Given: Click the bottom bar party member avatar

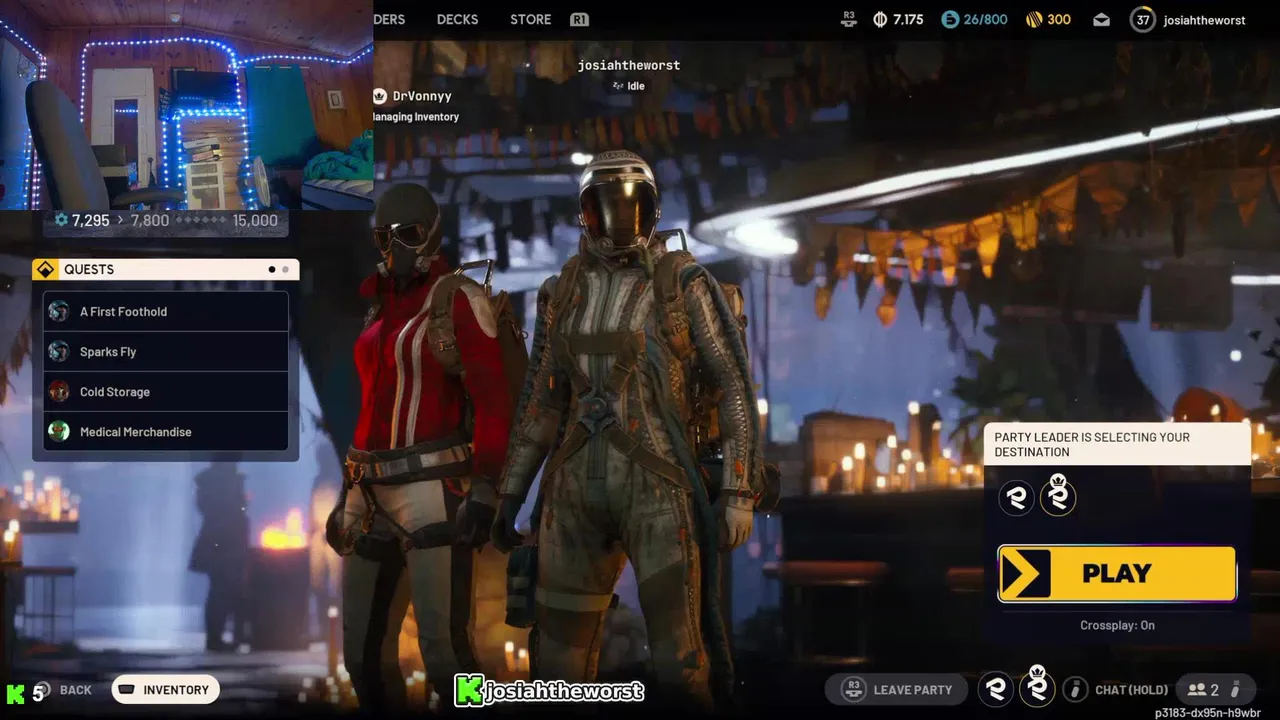Looking at the screenshot, I should (996, 689).
